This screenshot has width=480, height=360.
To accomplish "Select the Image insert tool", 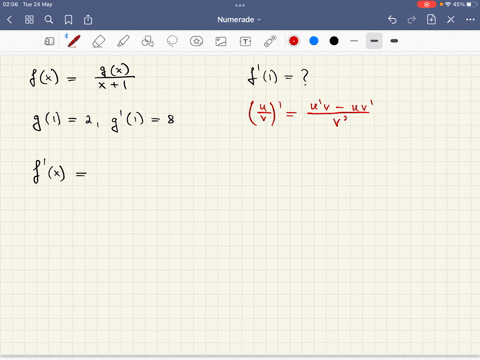I will point(221,41).
